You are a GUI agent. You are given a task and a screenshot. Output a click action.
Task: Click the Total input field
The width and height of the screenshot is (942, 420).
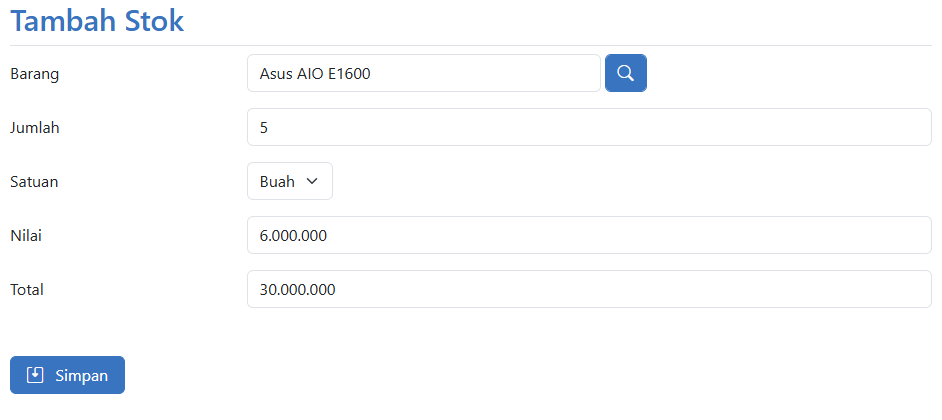click(x=589, y=289)
